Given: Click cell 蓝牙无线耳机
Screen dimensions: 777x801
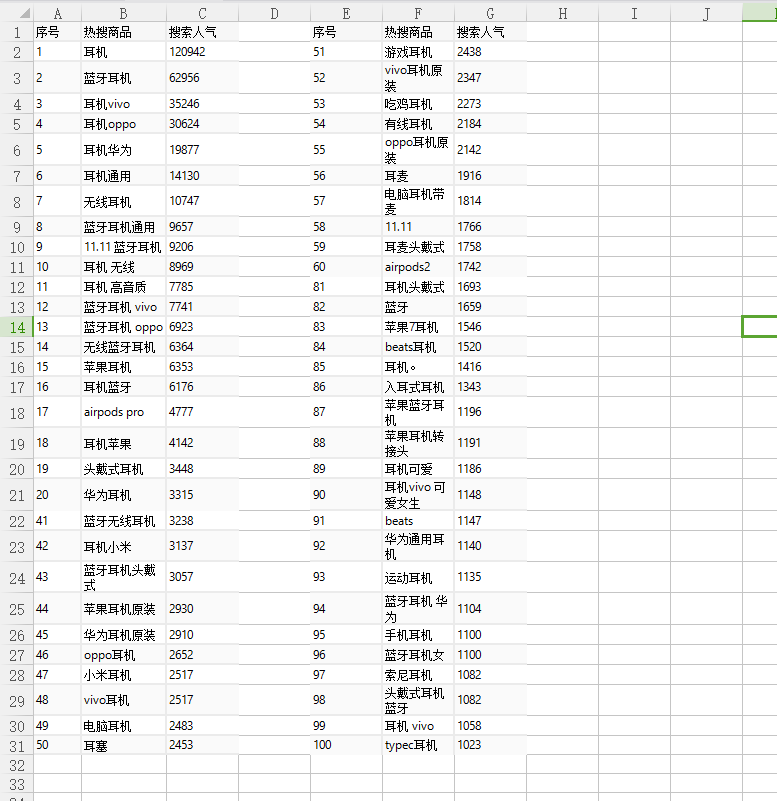Looking at the screenshot, I should 124,521.
